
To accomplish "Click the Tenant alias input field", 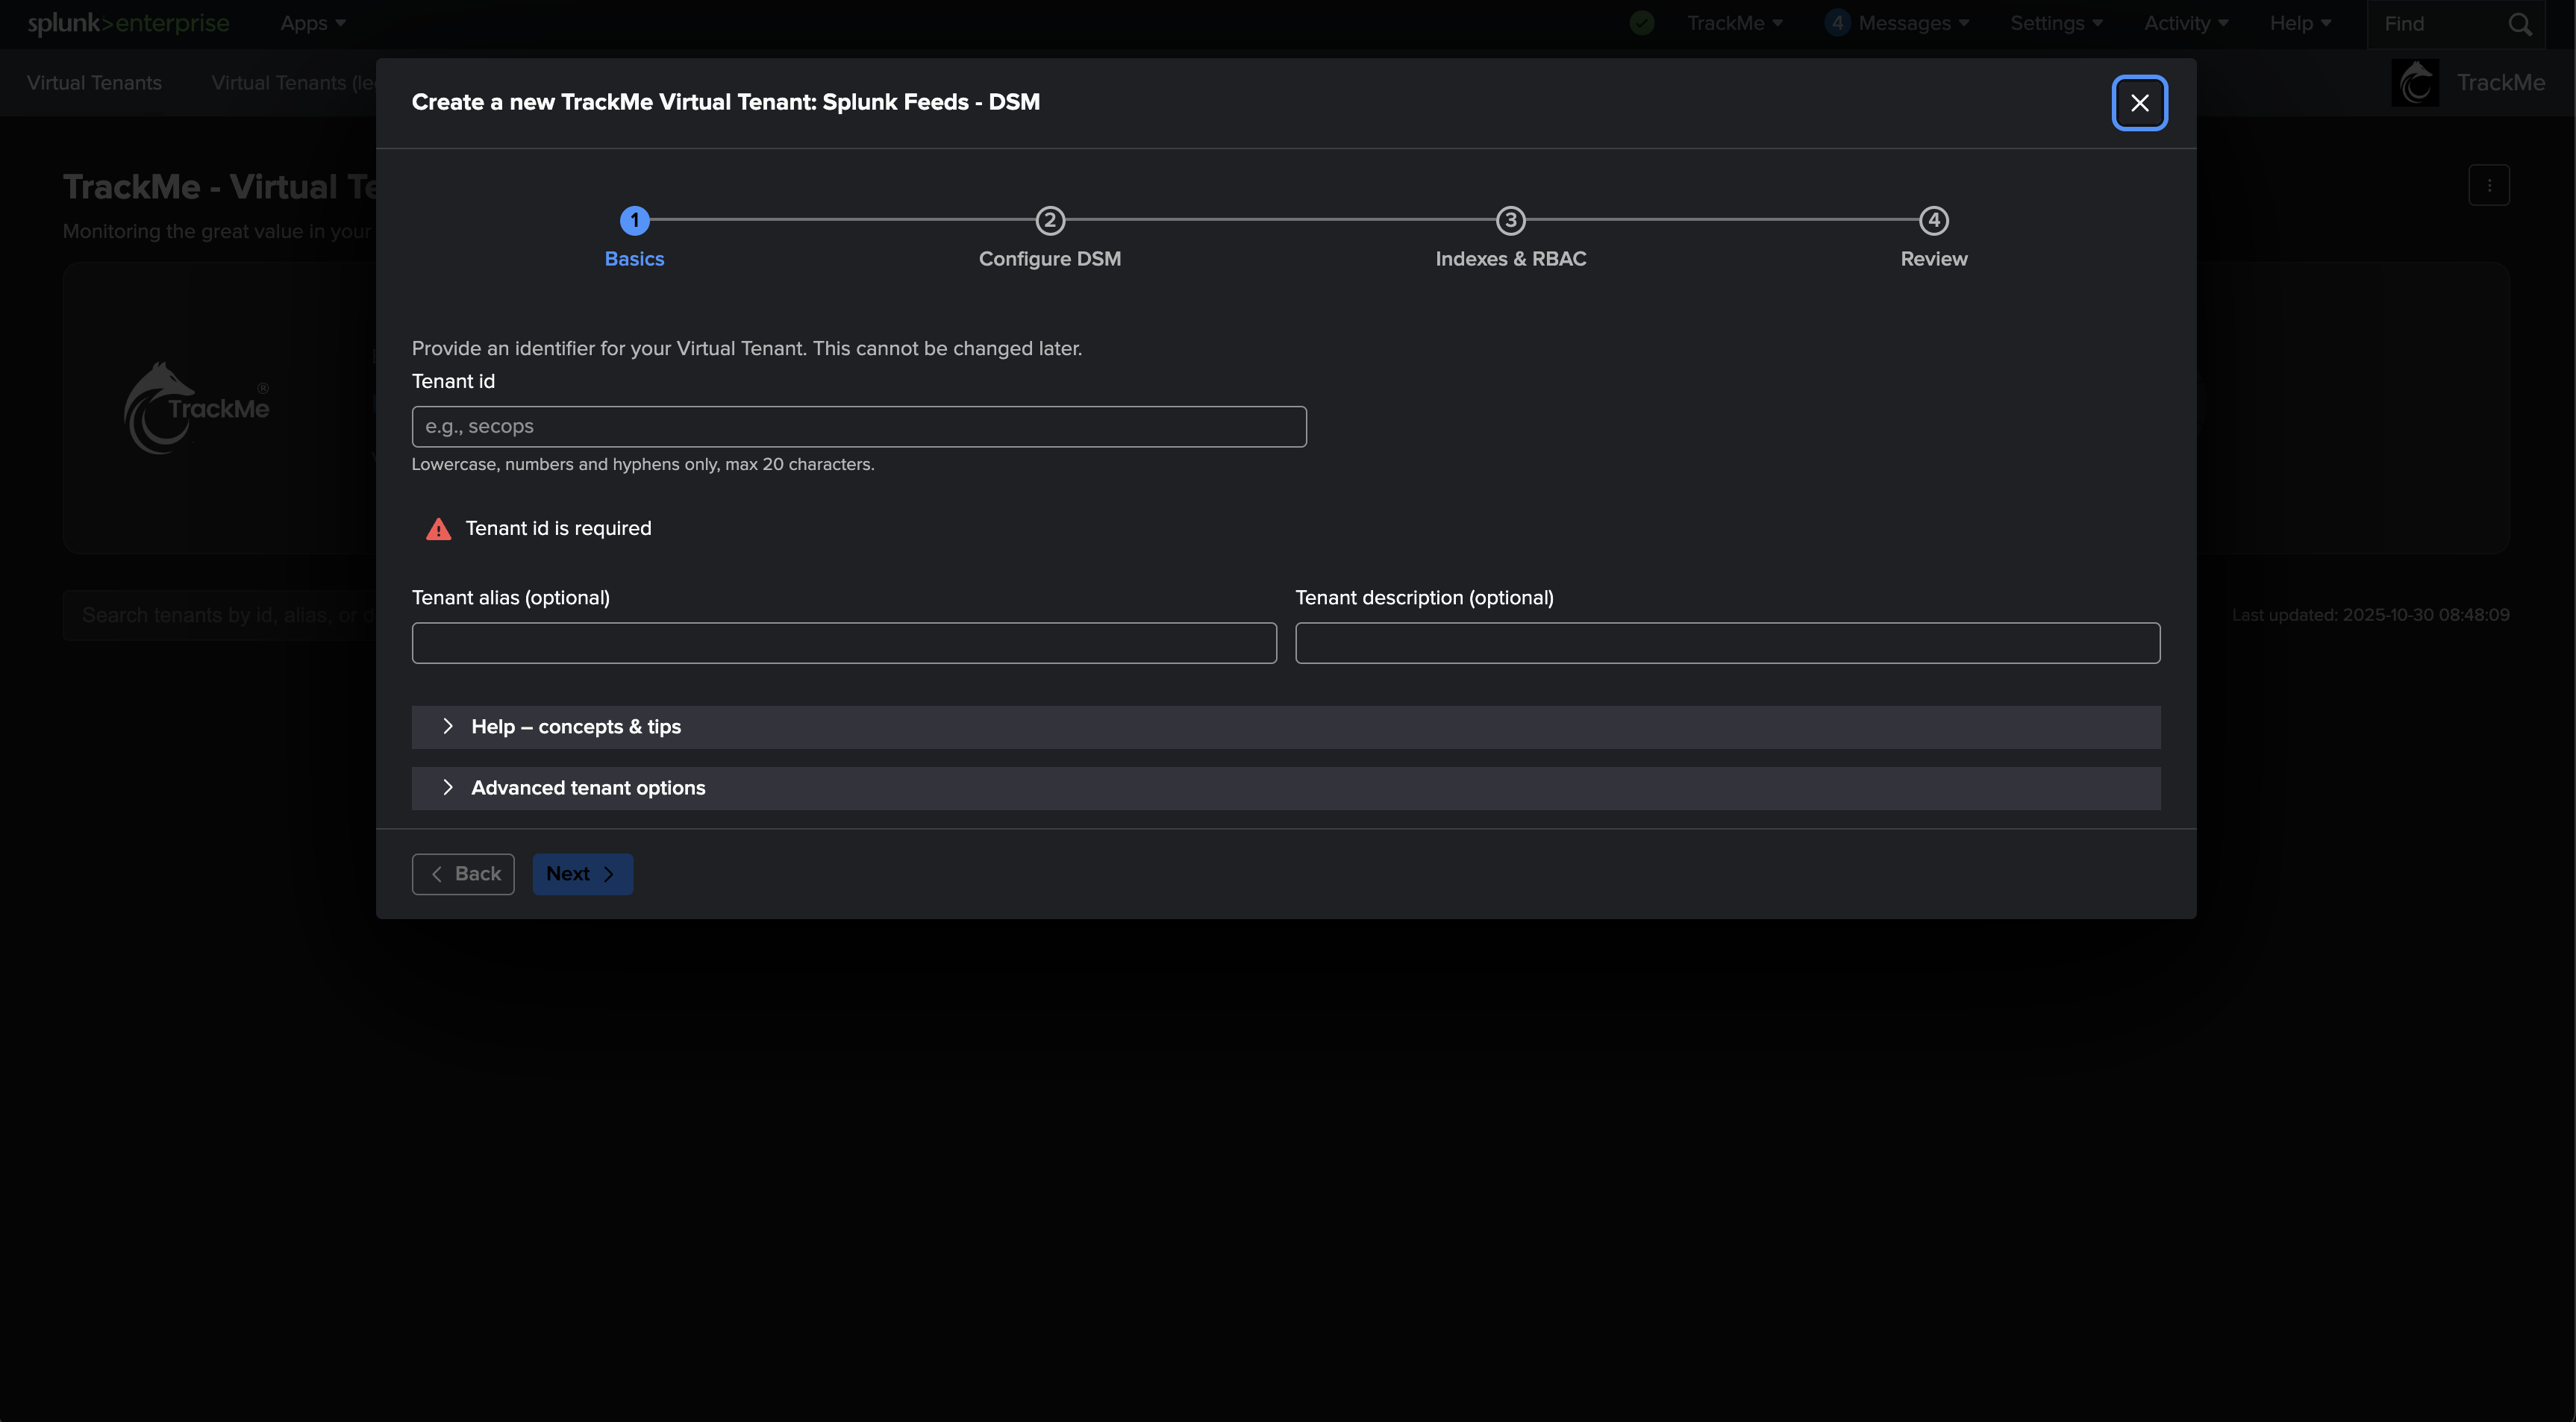I will [843, 643].
